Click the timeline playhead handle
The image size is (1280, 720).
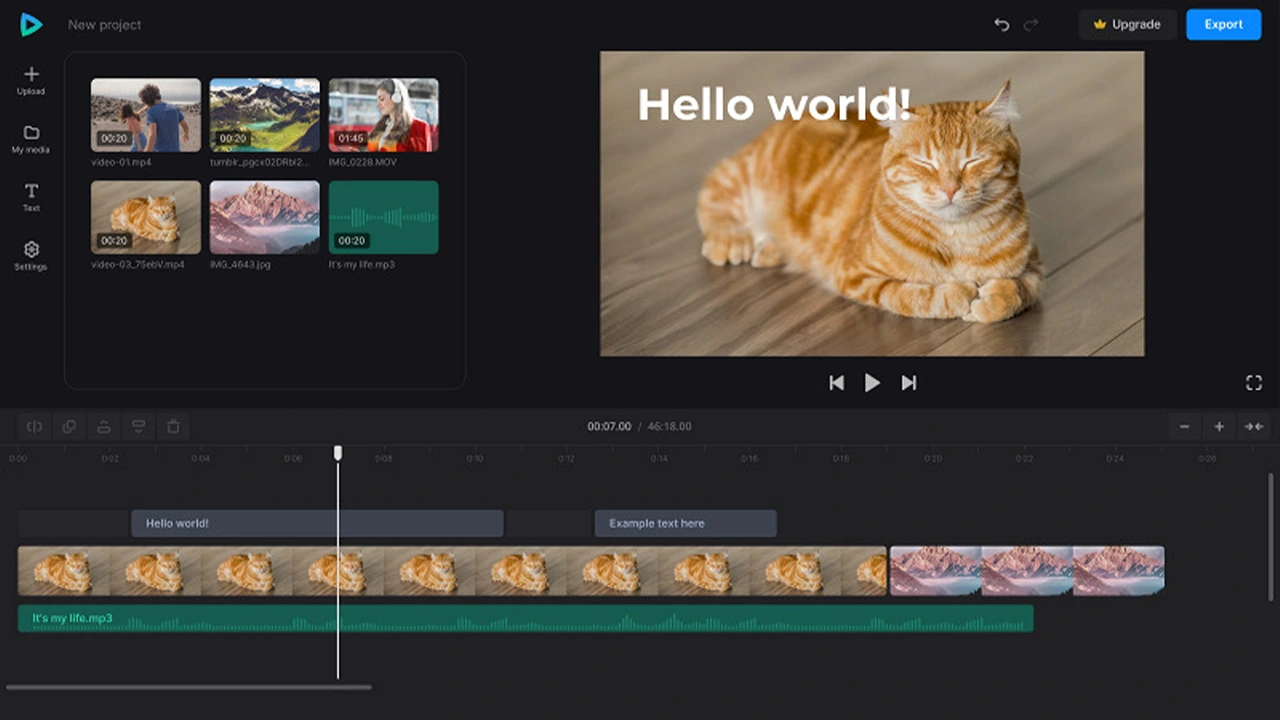(x=338, y=453)
